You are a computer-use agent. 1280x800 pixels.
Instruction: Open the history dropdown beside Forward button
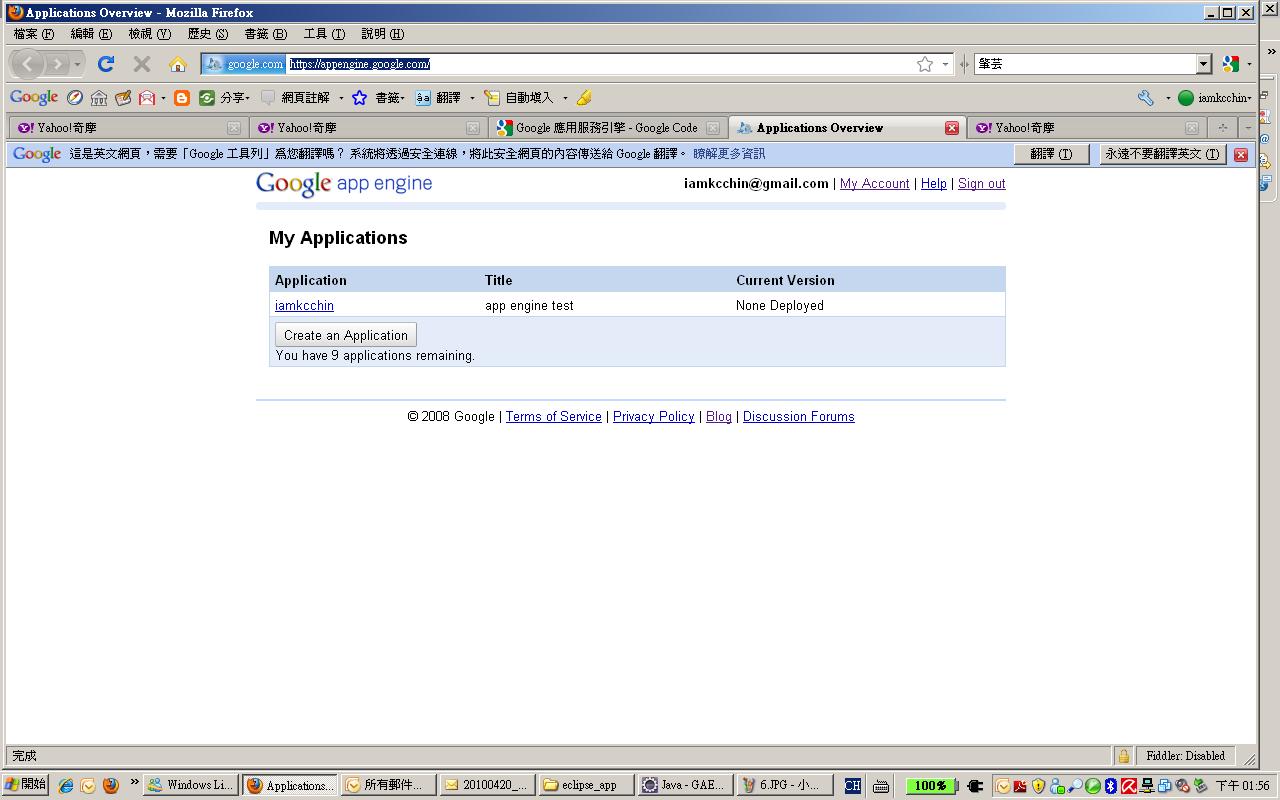77,64
